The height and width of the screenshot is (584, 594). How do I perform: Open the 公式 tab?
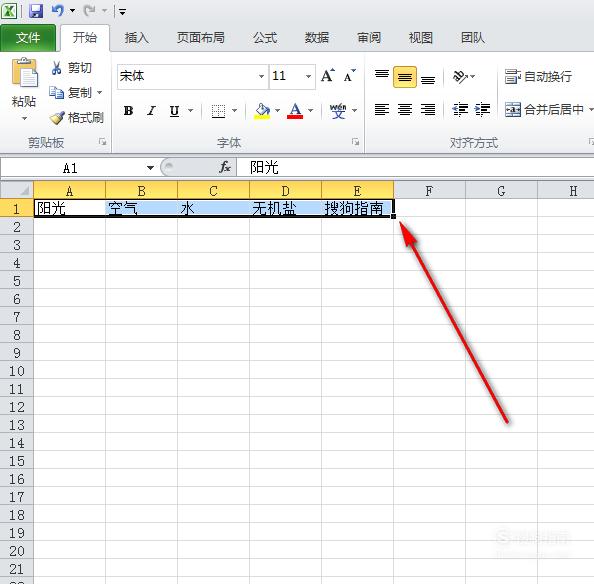click(x=265, y=37)
